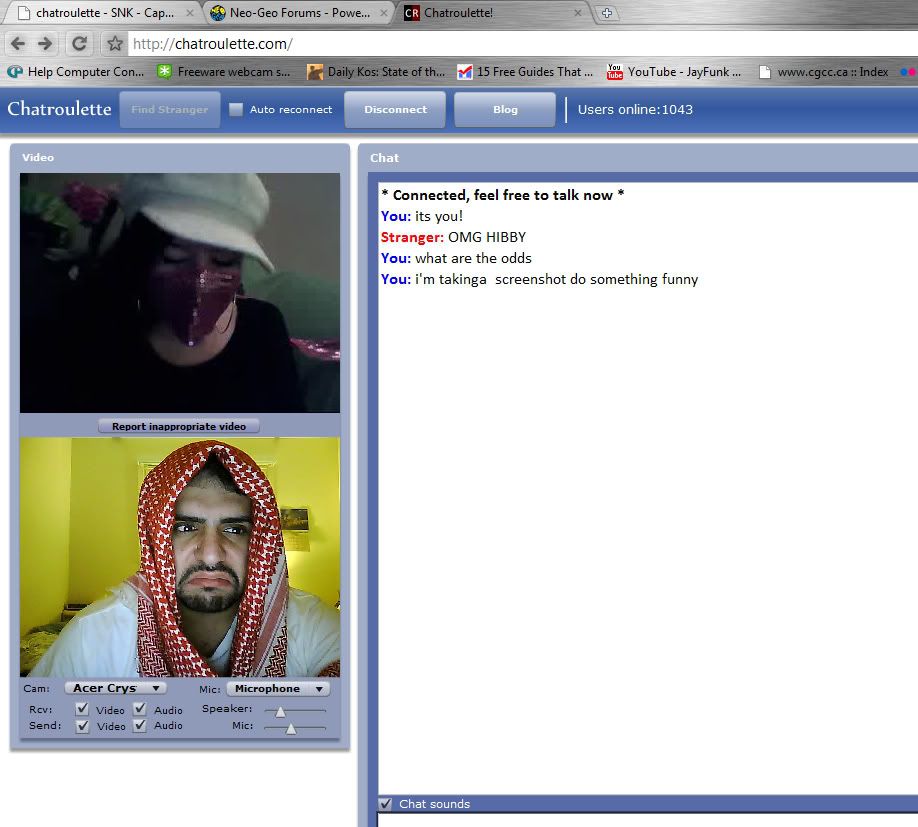918x827 pixels.
Task: Go forward with the browser forward arrow
Action: [45, 43]
